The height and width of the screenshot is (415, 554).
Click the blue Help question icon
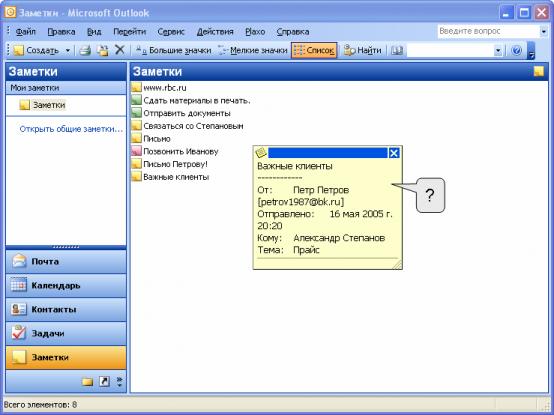516,51
